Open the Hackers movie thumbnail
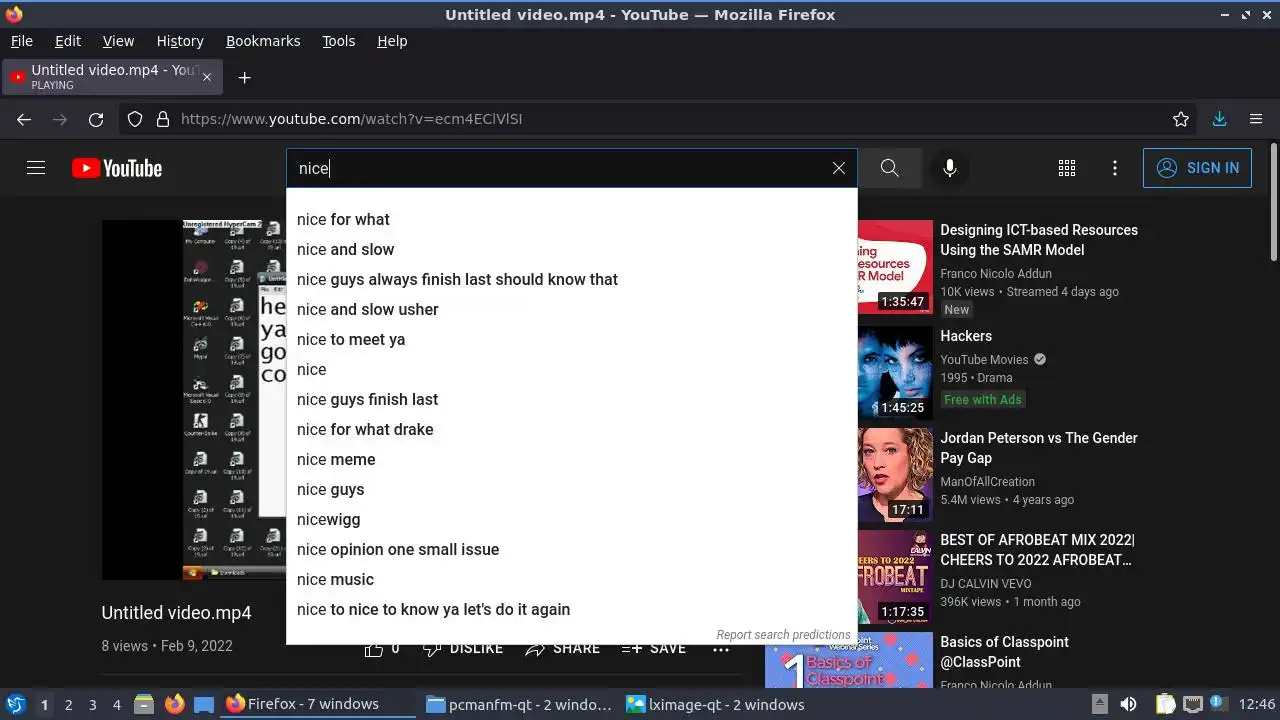This screenshot has width=1280, height=720. (895, 373)
